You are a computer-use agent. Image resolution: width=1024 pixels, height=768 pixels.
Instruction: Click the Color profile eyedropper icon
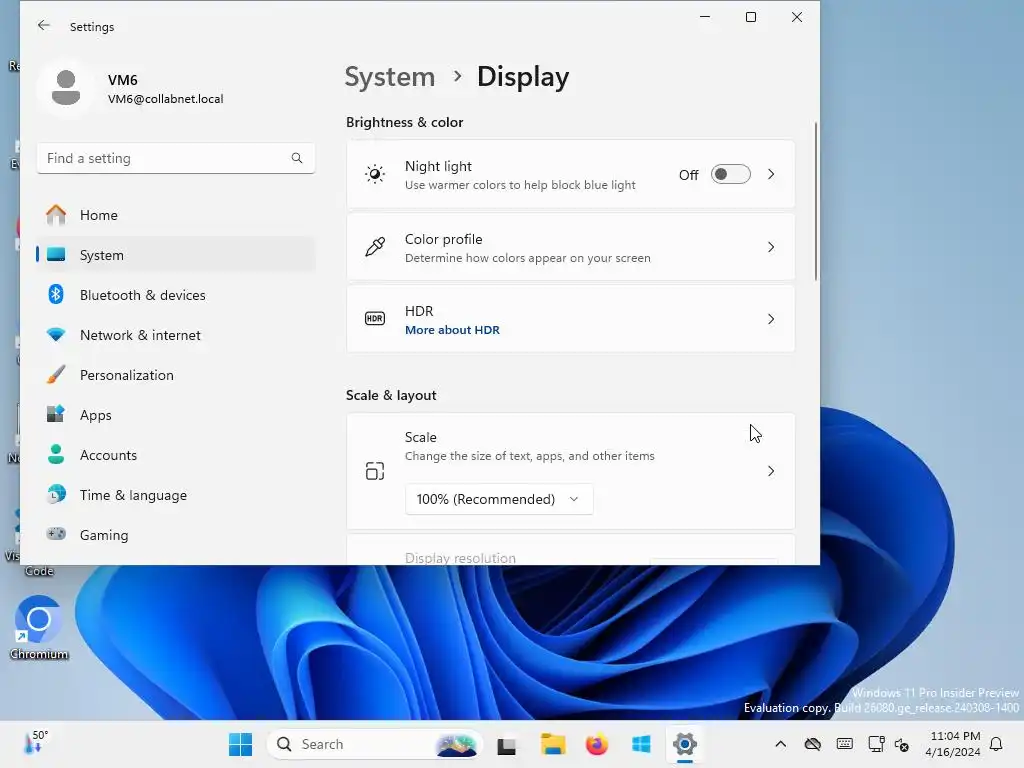[x=375, y=247]
